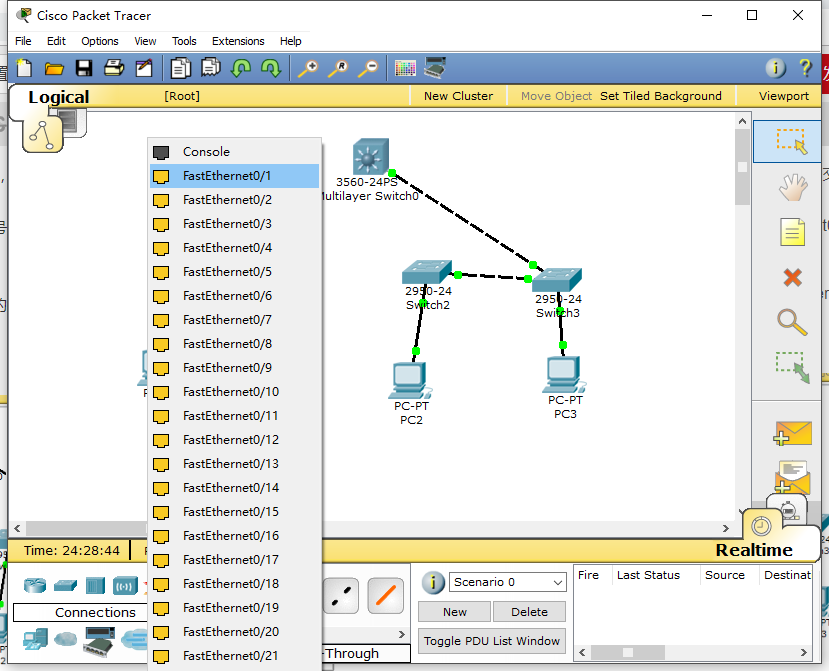This screenshot has height=671, width=829.
Task: Click the Delete scenario button
Action: pos(529,612)
